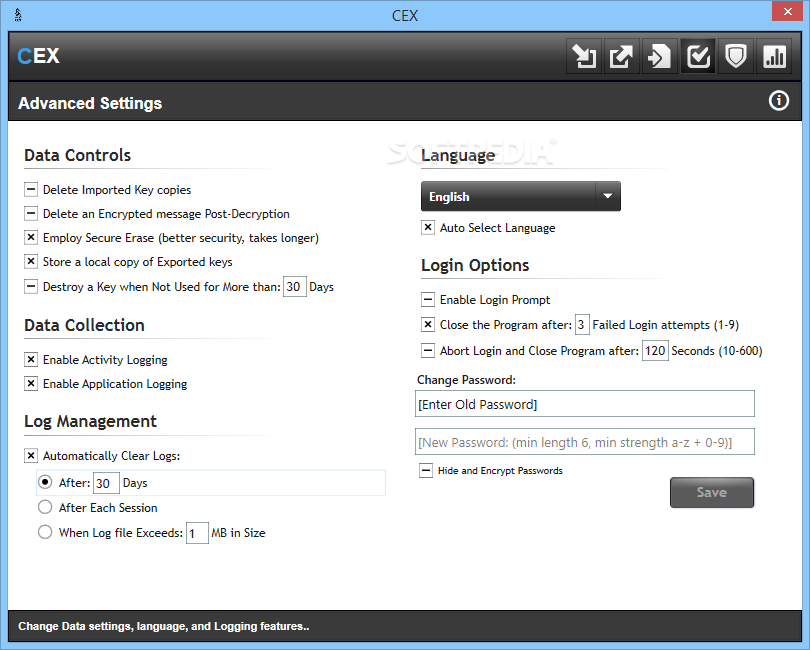Click the info icon in Advanced Settings

tap(778, 101)
